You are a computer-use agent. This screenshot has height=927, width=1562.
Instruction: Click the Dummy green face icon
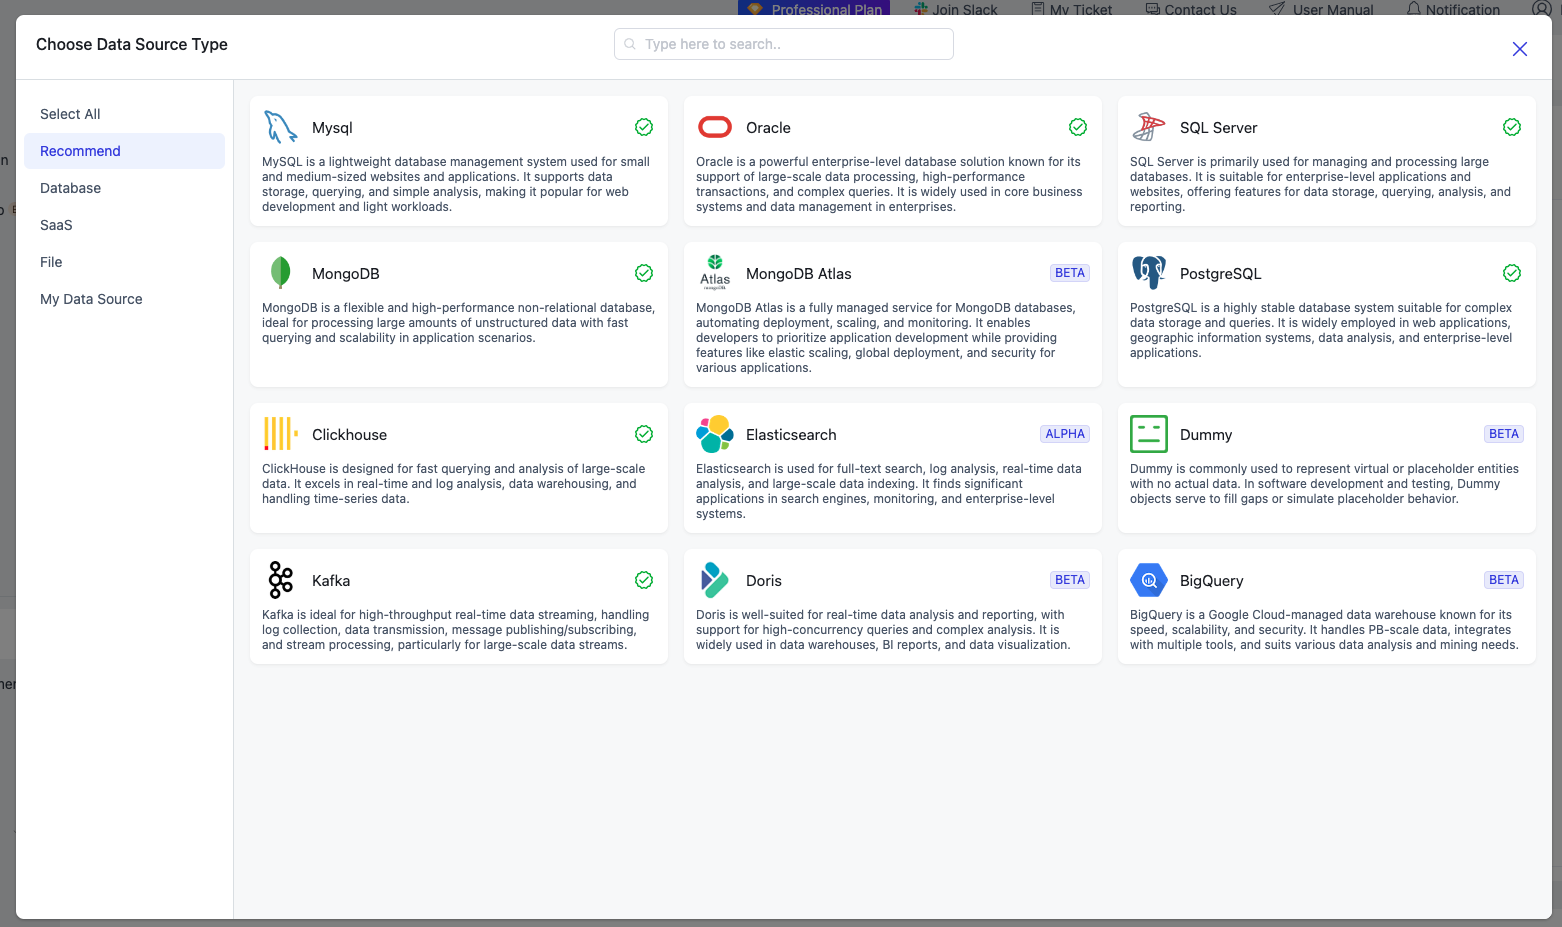pos(1149,434)
